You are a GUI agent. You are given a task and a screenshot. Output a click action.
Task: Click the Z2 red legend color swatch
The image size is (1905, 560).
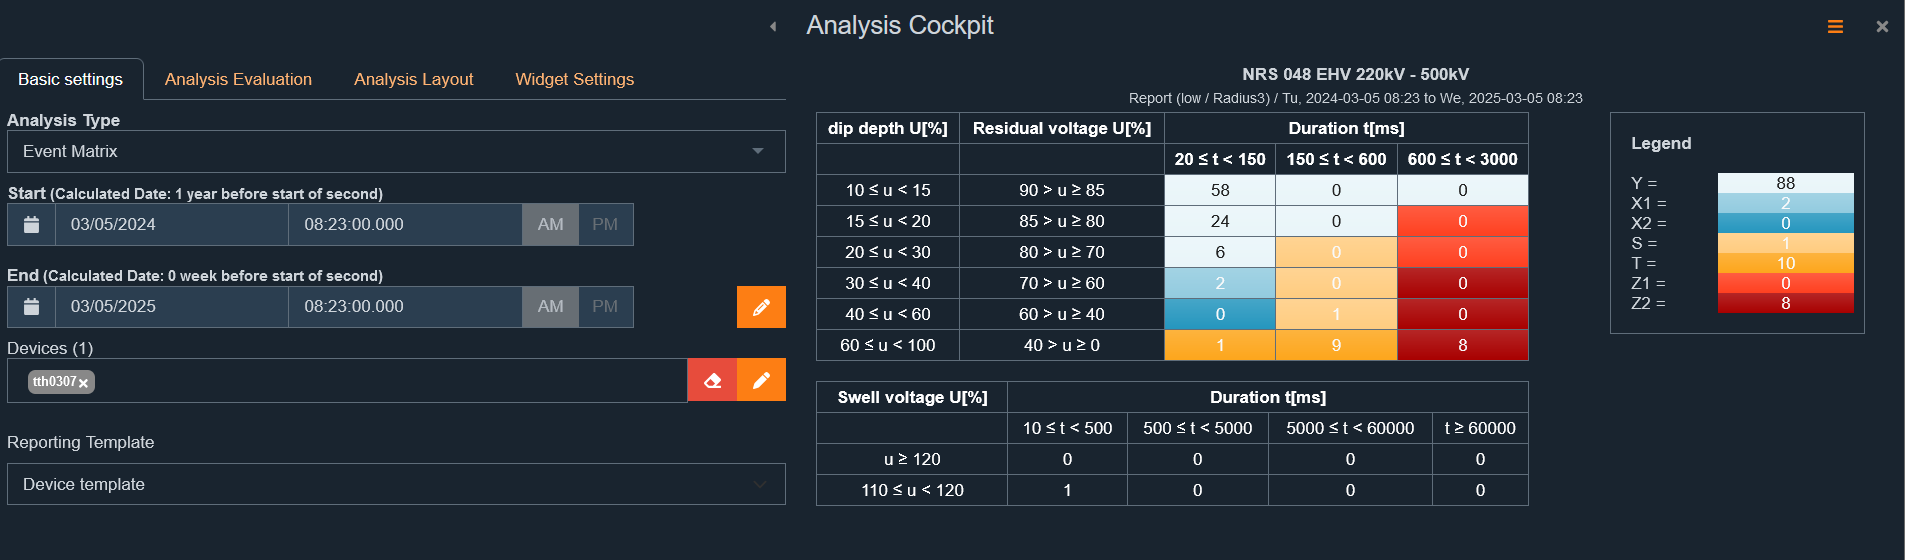tap(1785, 303)
